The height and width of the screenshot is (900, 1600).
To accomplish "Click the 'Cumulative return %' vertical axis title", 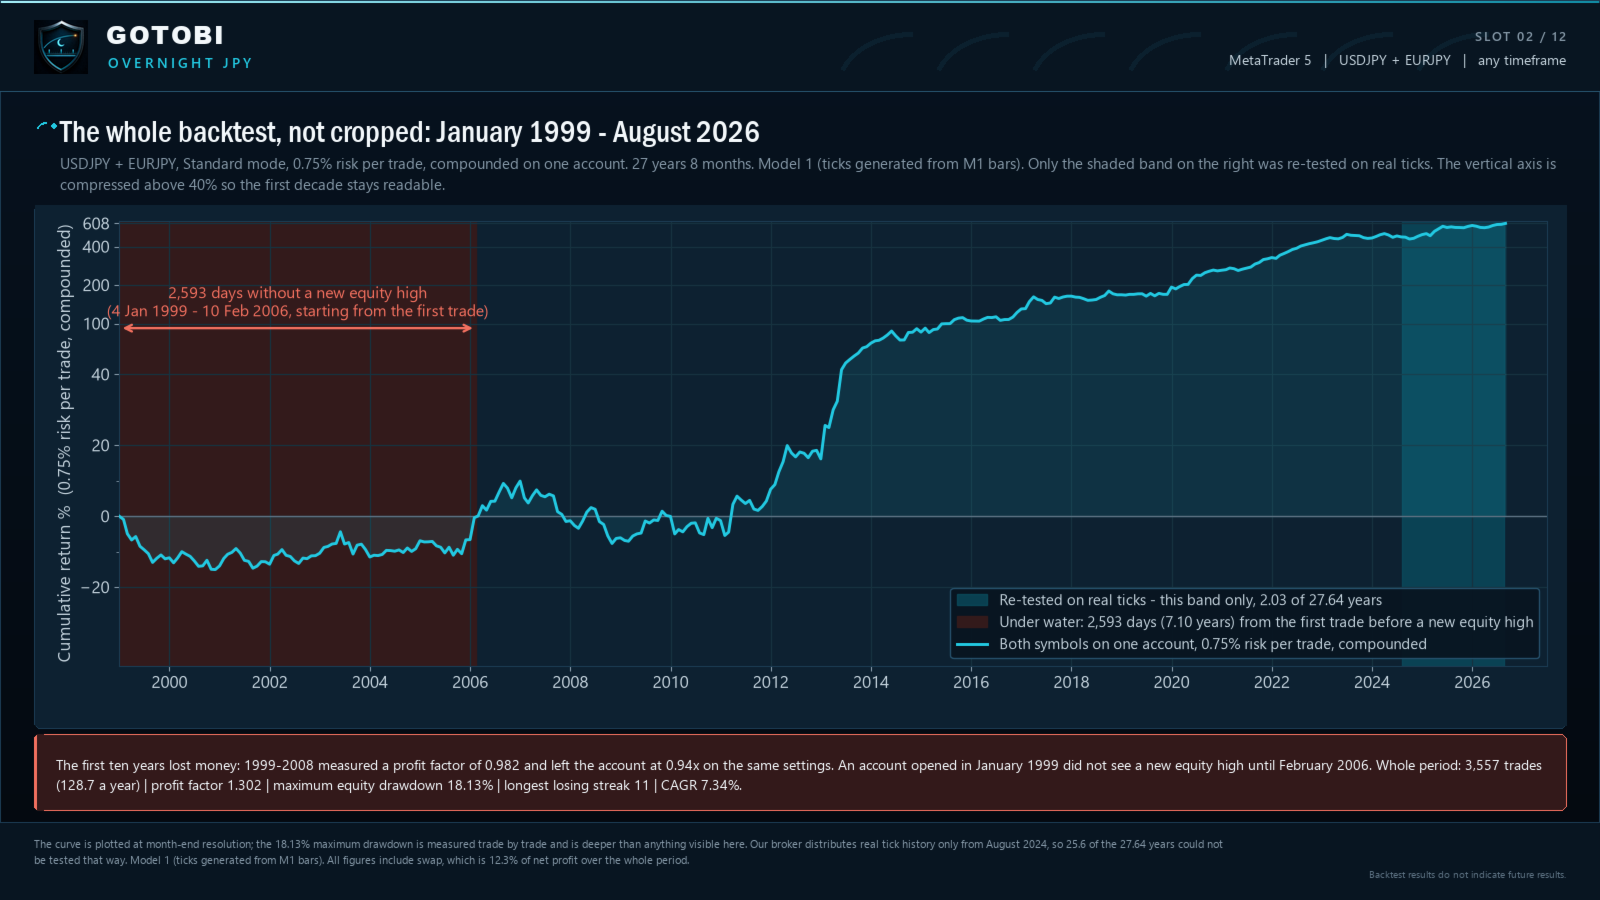I will tap(65, 443).
